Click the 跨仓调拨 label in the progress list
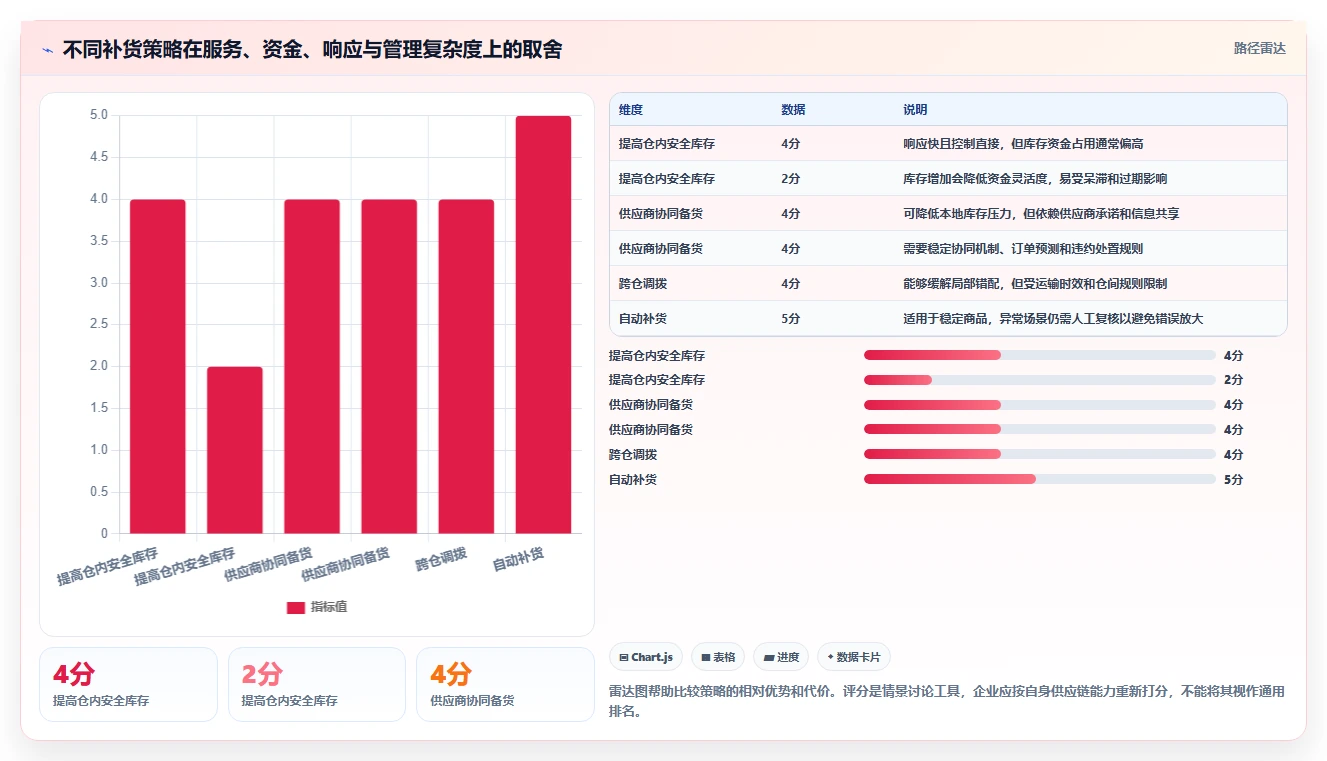 pyautogui.click(x=633, y=455)
